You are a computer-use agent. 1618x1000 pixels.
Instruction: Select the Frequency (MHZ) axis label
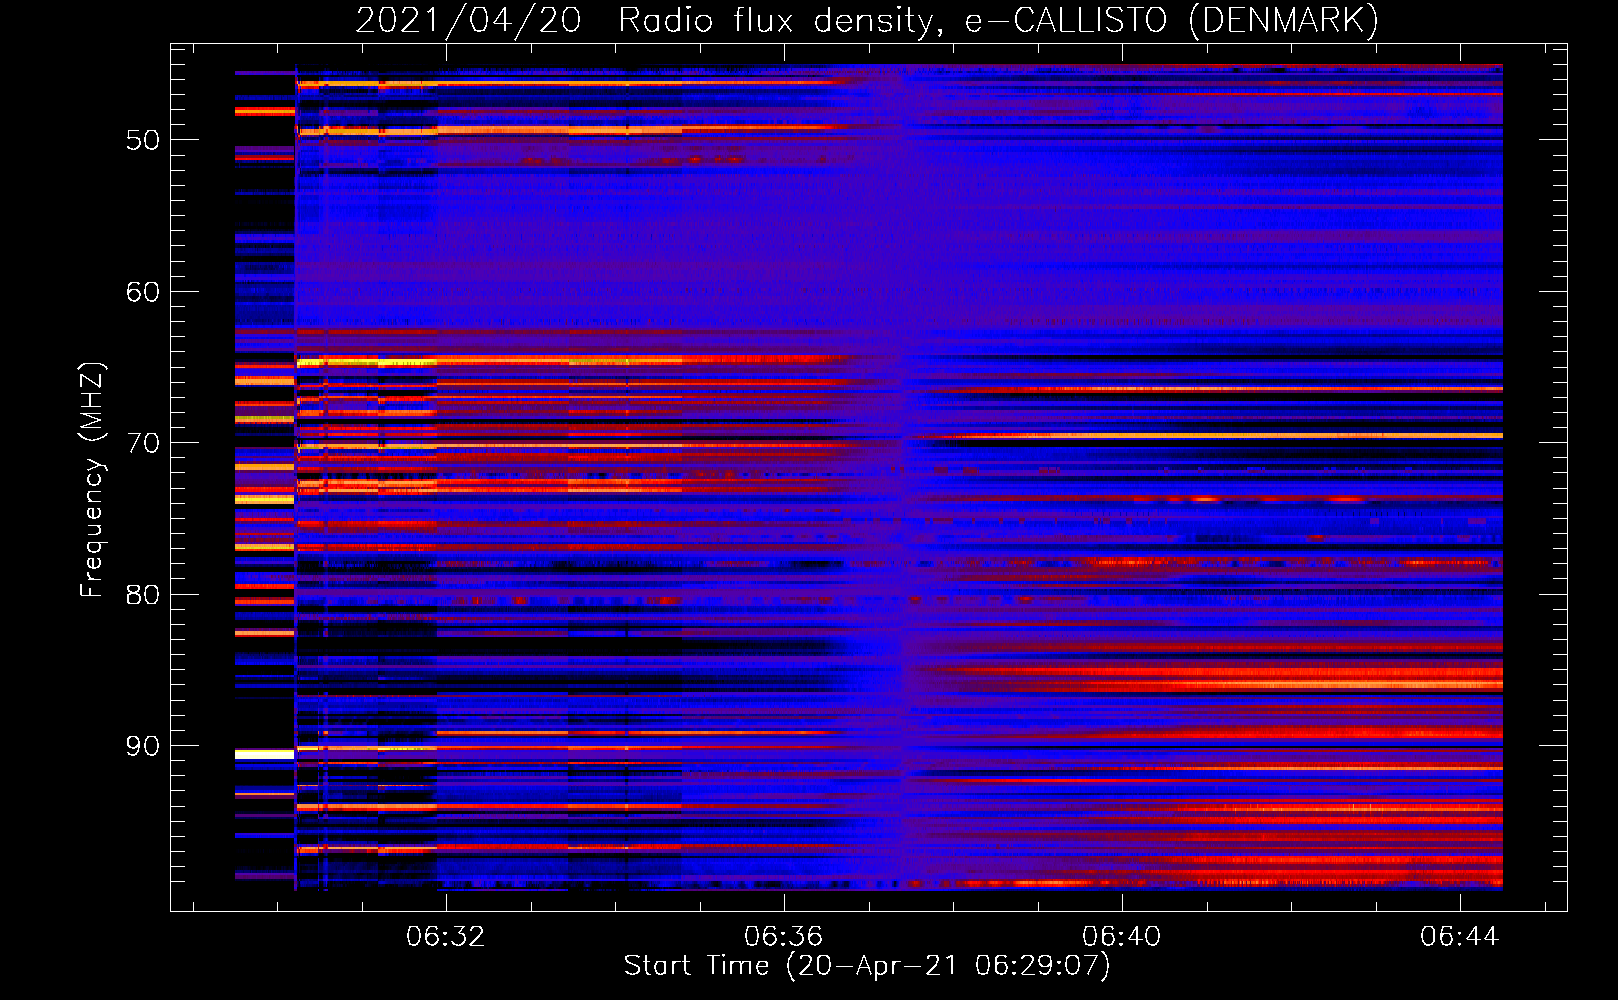pyautogui.click(x=91, y=480)
